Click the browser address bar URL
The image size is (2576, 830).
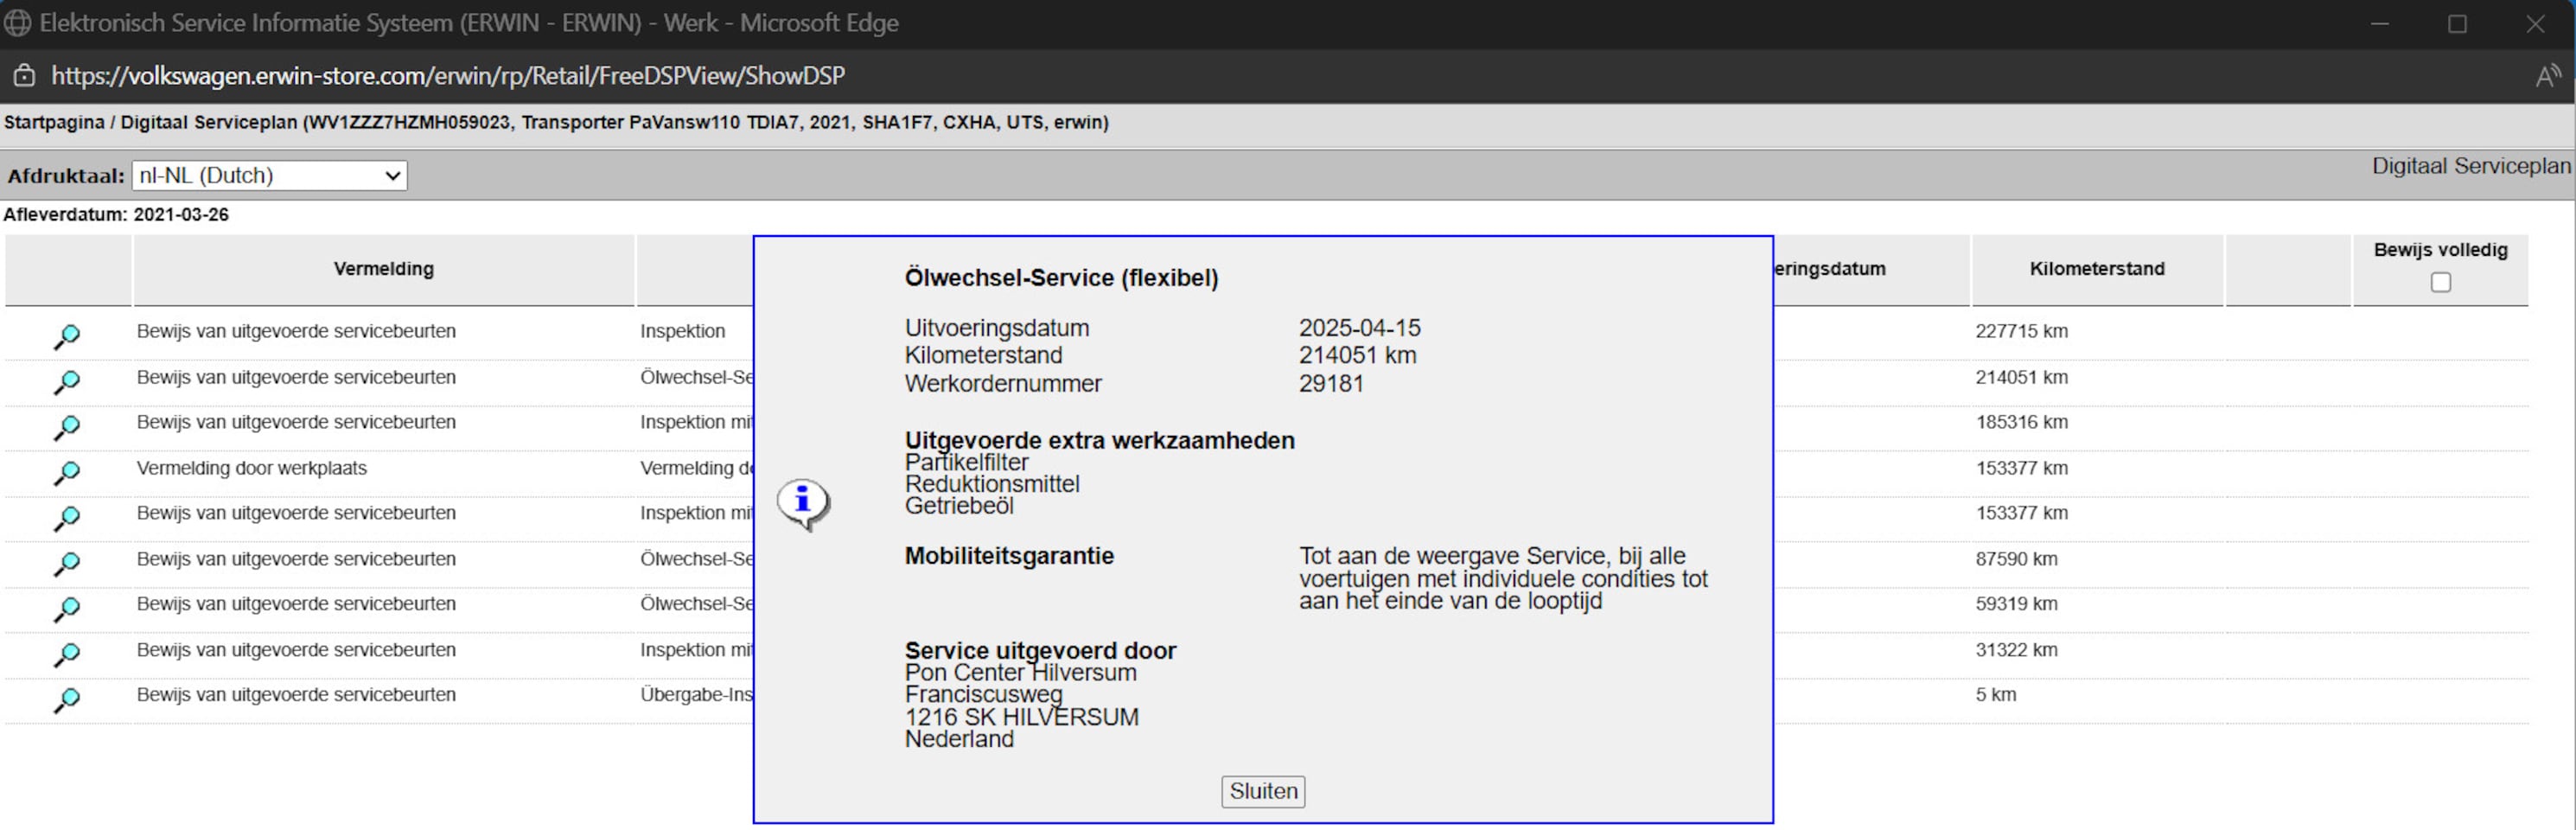coord(448,76)
